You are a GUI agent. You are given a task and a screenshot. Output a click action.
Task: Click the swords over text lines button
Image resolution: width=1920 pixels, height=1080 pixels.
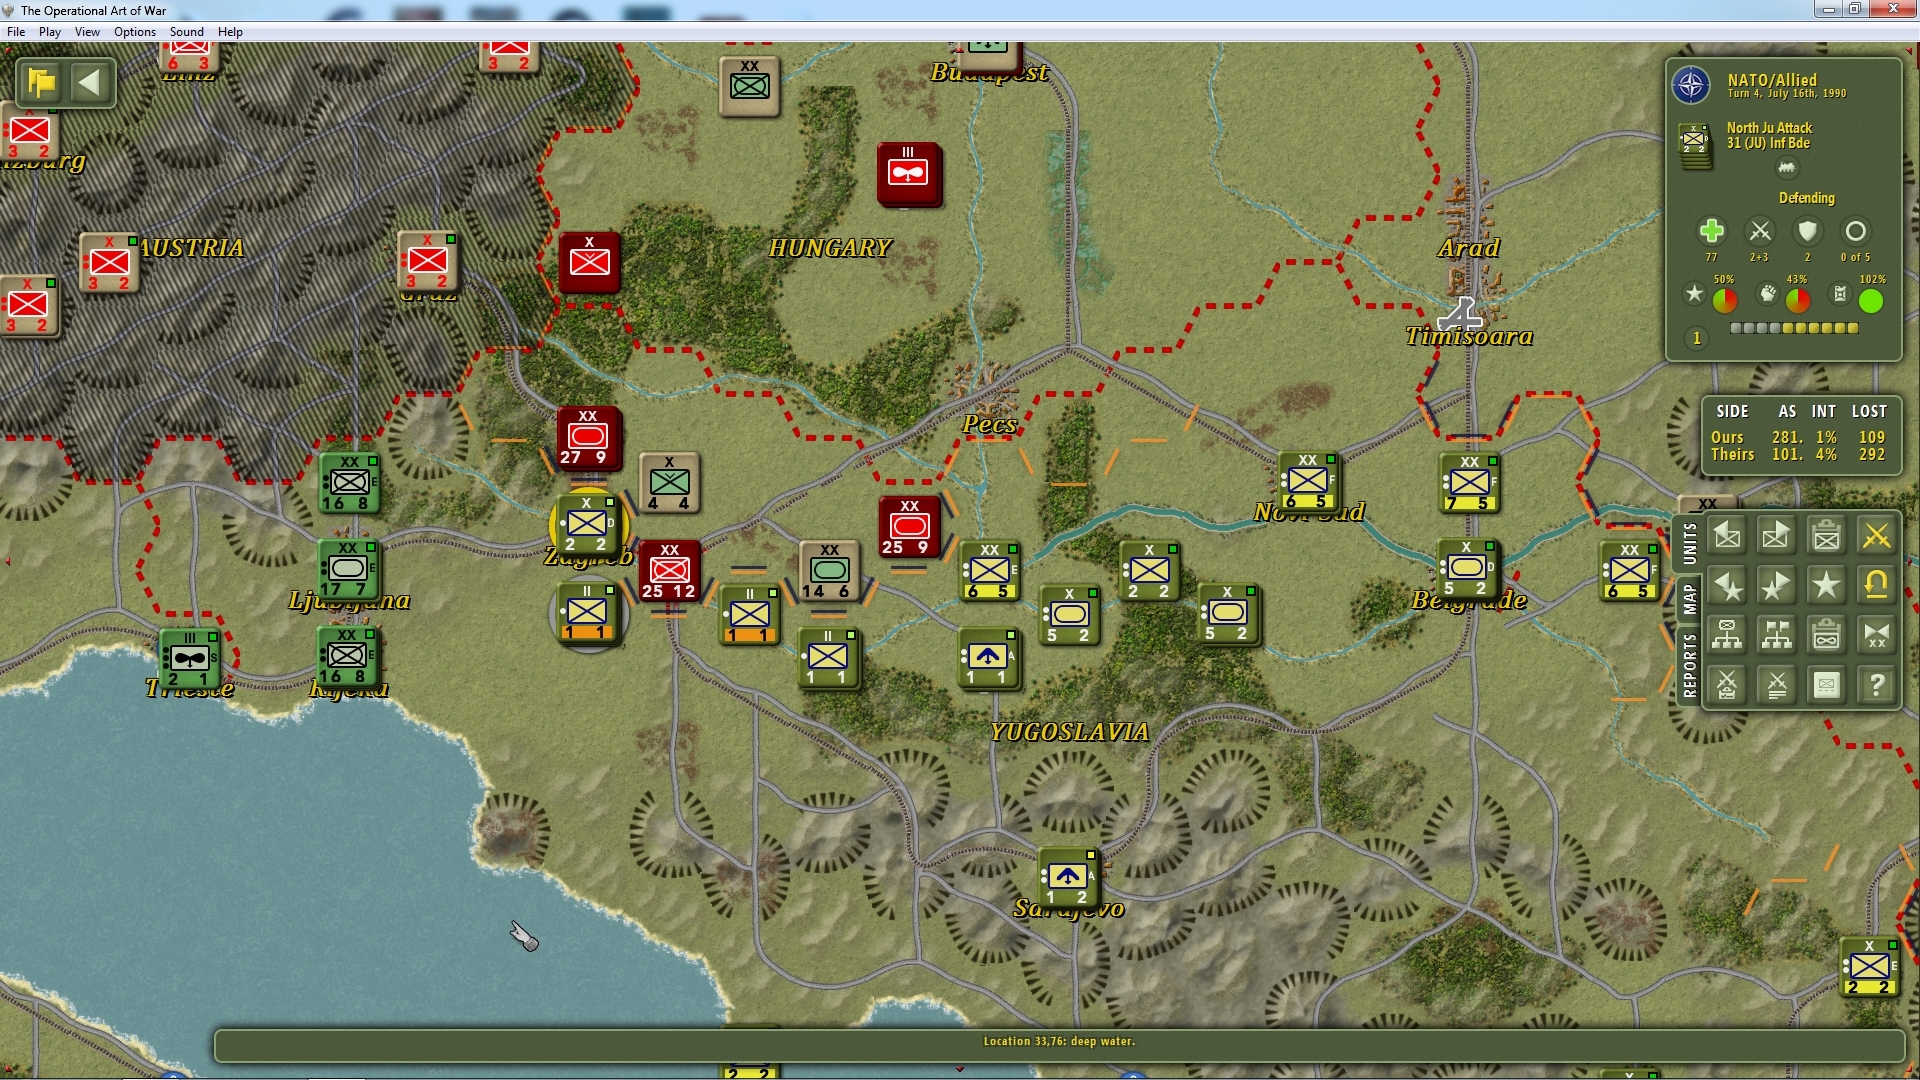coord(1776,685)
